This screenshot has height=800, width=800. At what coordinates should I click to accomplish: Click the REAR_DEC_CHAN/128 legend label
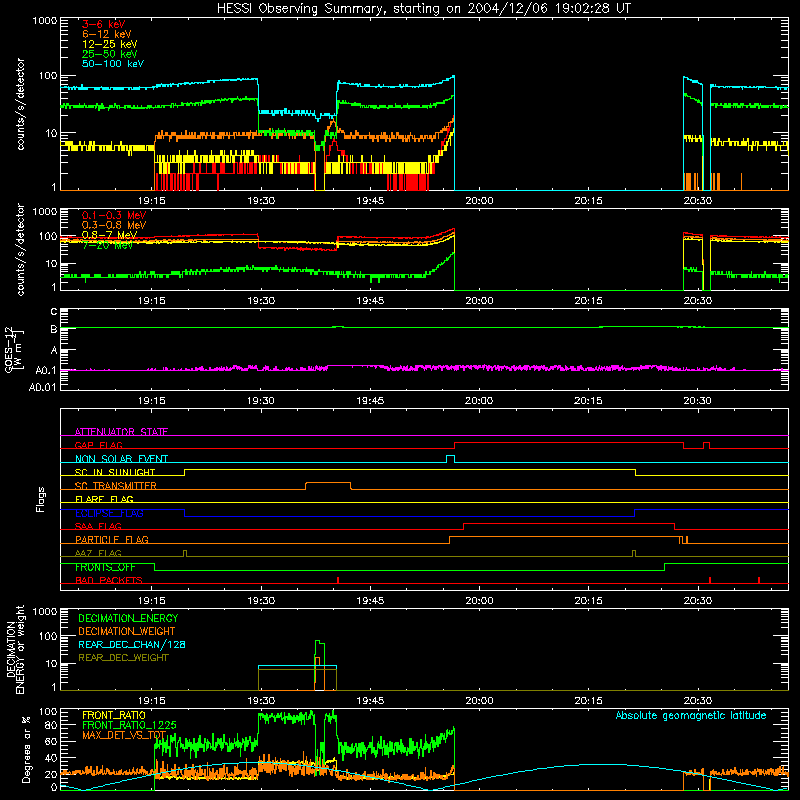point(132,644)
